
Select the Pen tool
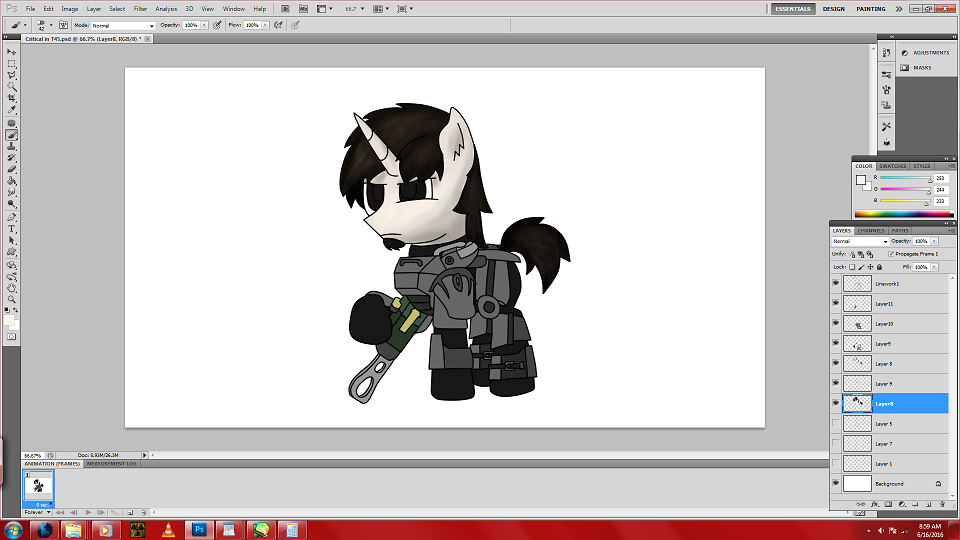pos(12,218)
